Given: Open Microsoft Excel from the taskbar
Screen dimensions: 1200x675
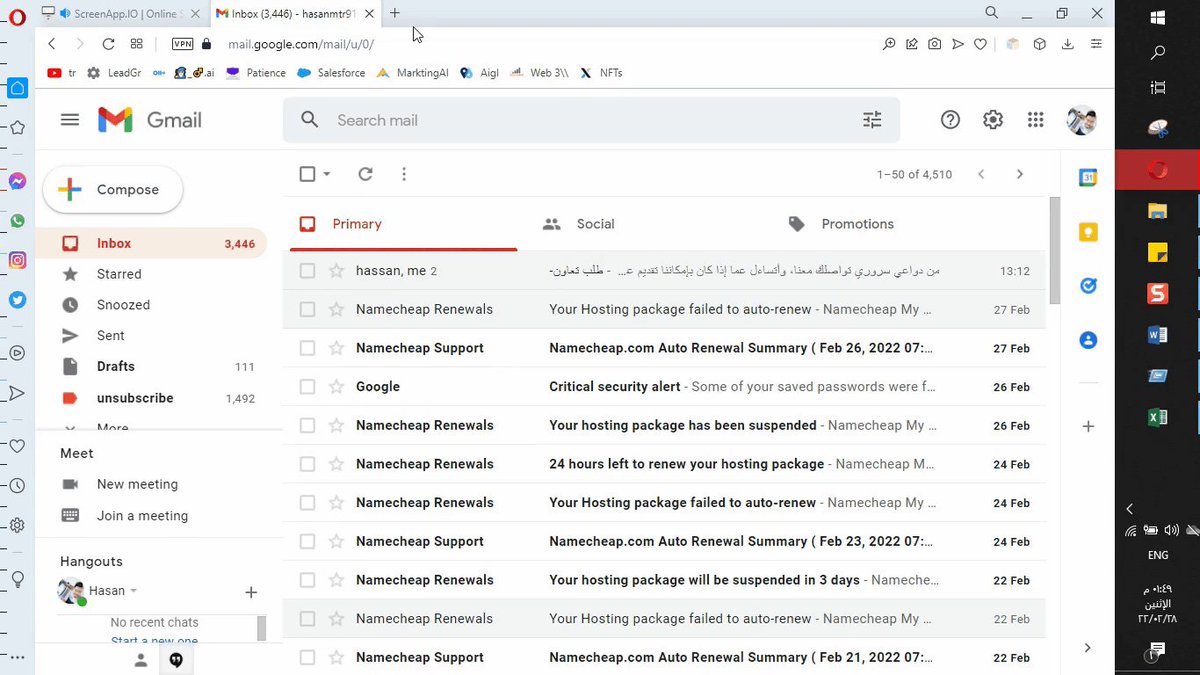Looking at the screenshot, I should [1158, 417].
